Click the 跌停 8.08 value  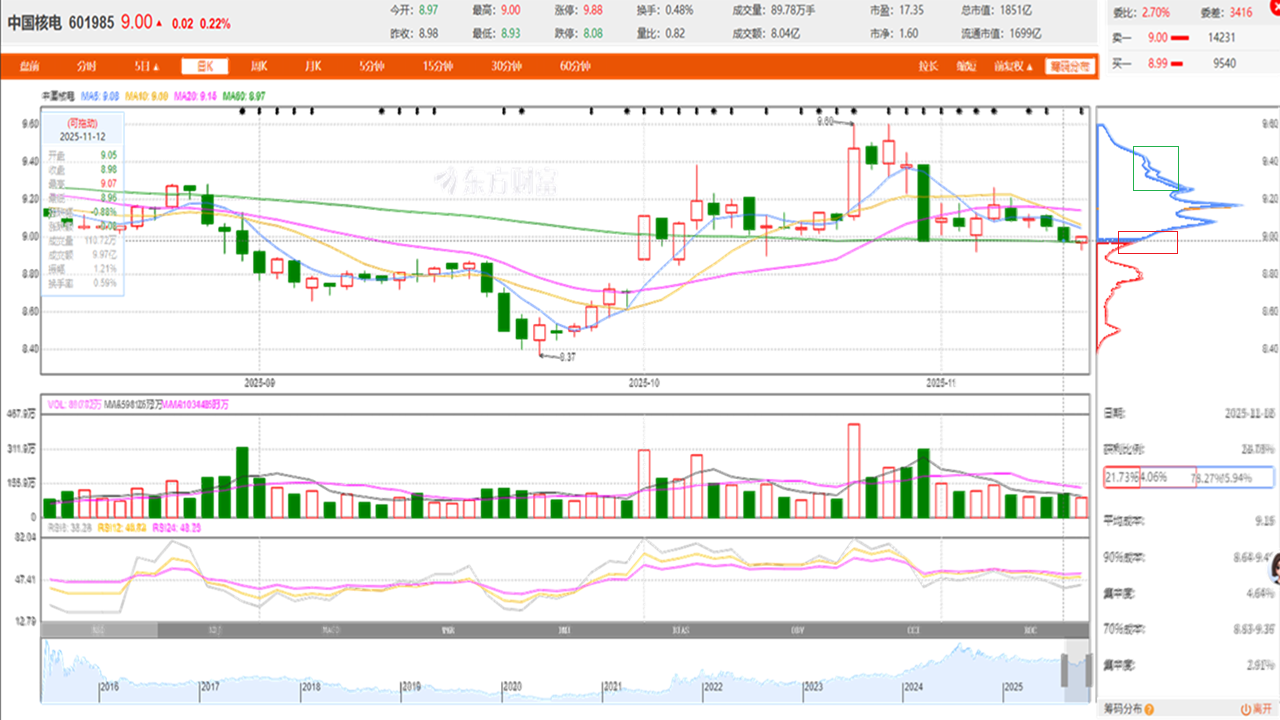point(593,33)
